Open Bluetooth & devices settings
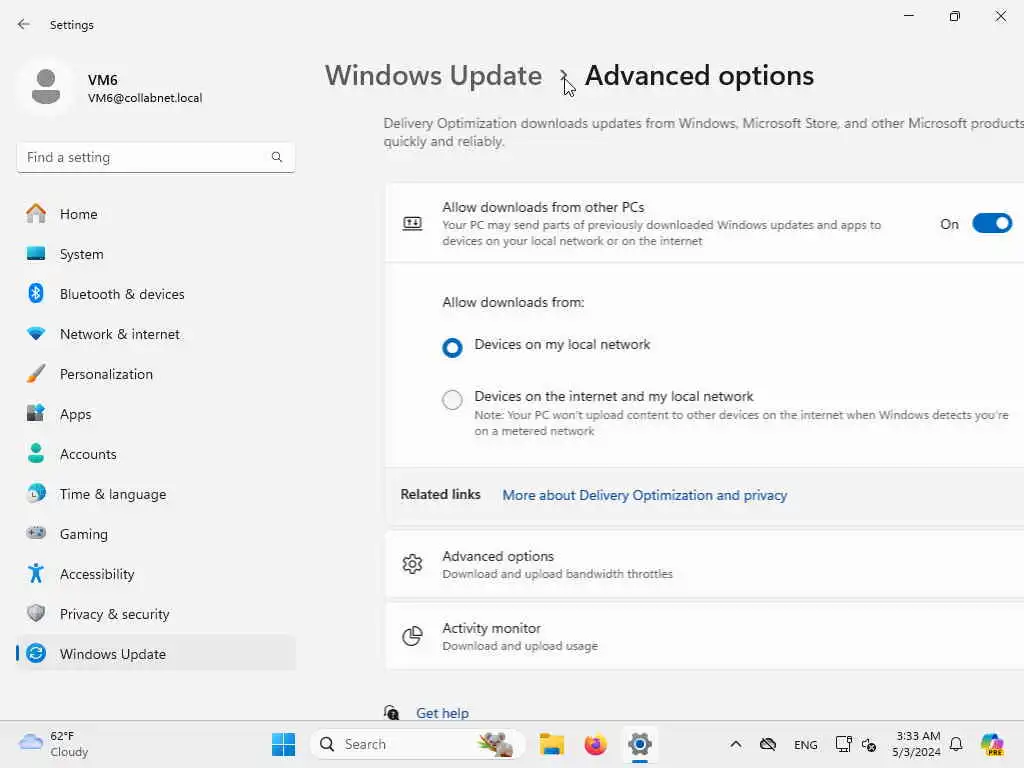 (x=122, y=293)
